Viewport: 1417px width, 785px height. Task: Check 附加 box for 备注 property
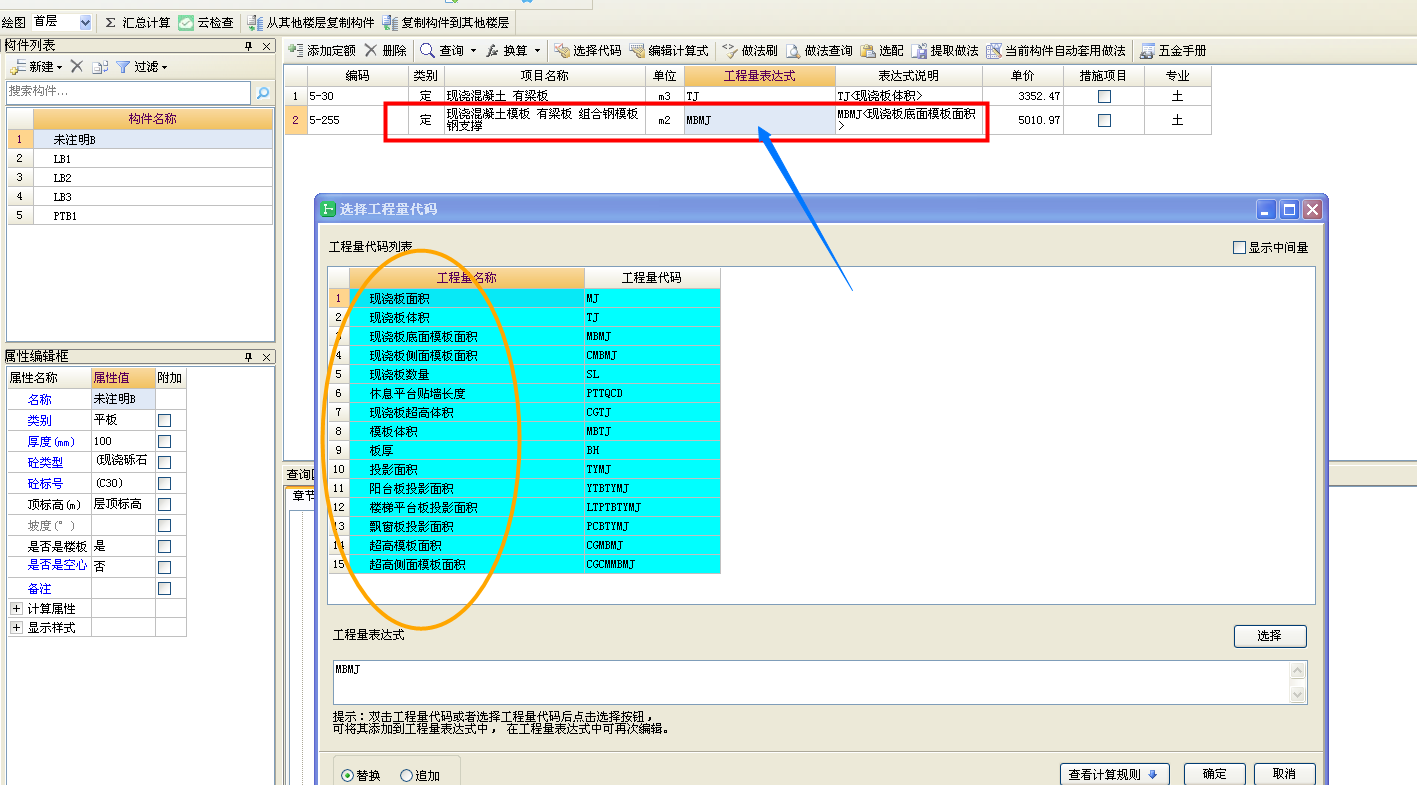[x=165, y=588]
